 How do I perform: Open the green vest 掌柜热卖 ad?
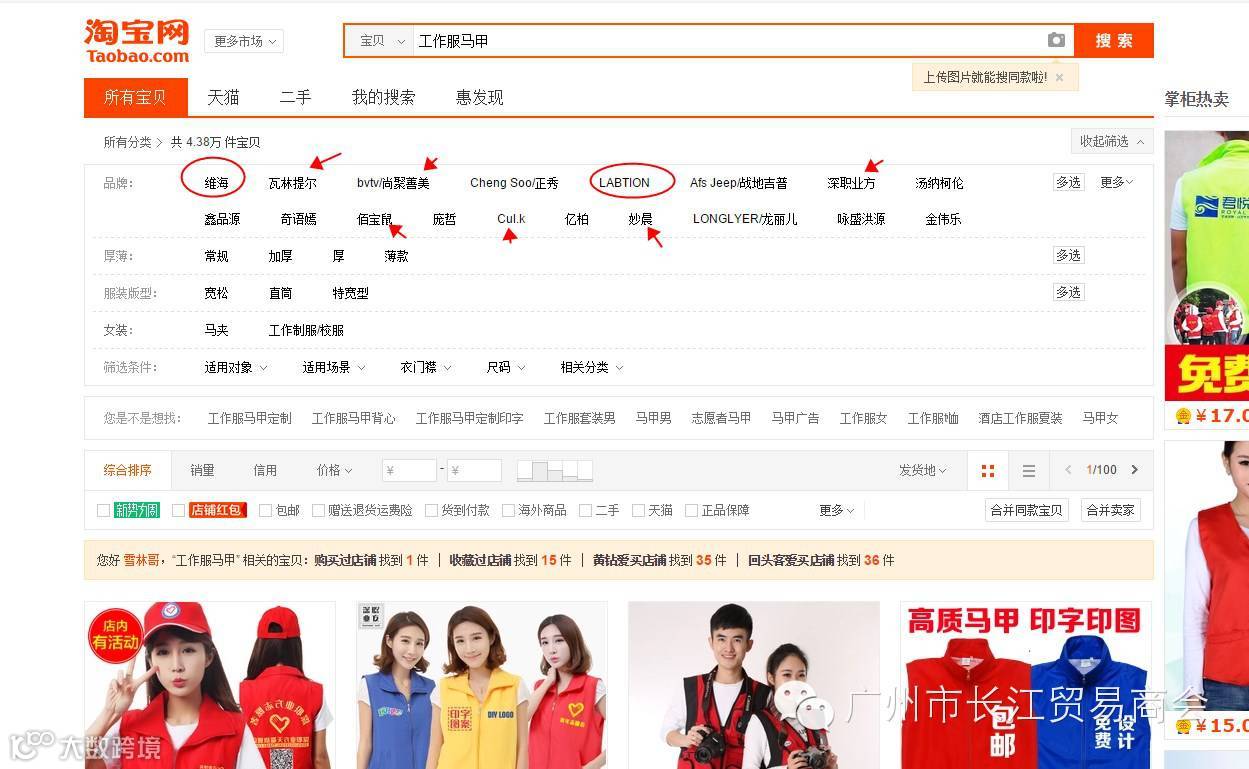[1207, 265]
